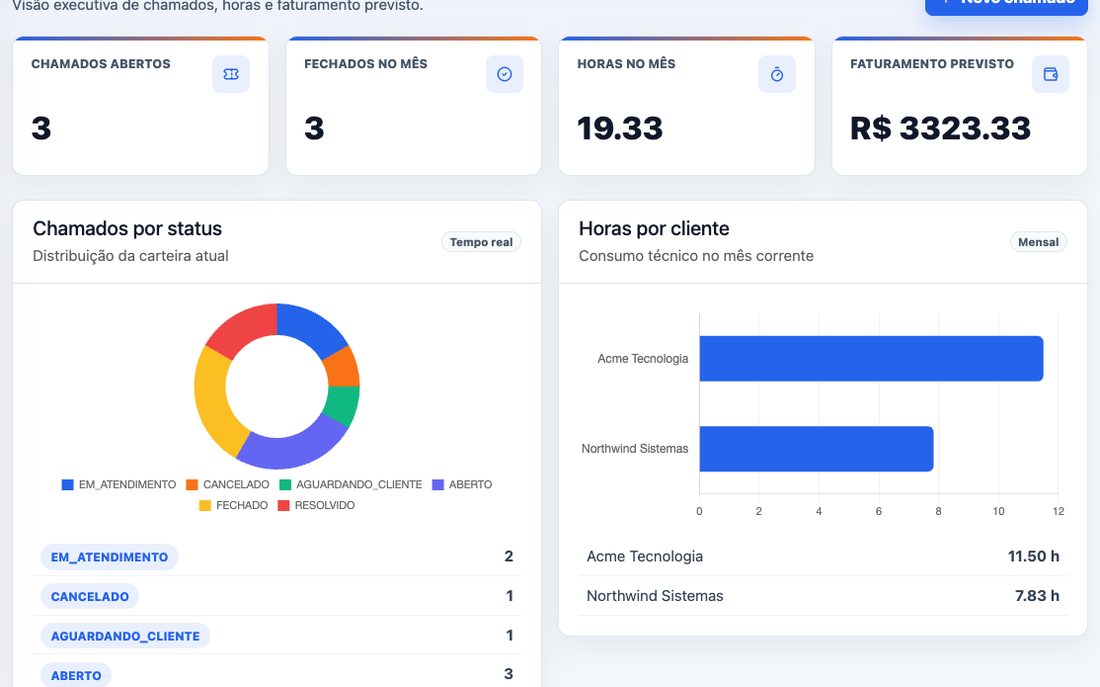Image resolution: width=1100 pixels, height=687 pixels.
Task: Click the ticket icon in Chamados Abertos card
Action: (231, 74)
